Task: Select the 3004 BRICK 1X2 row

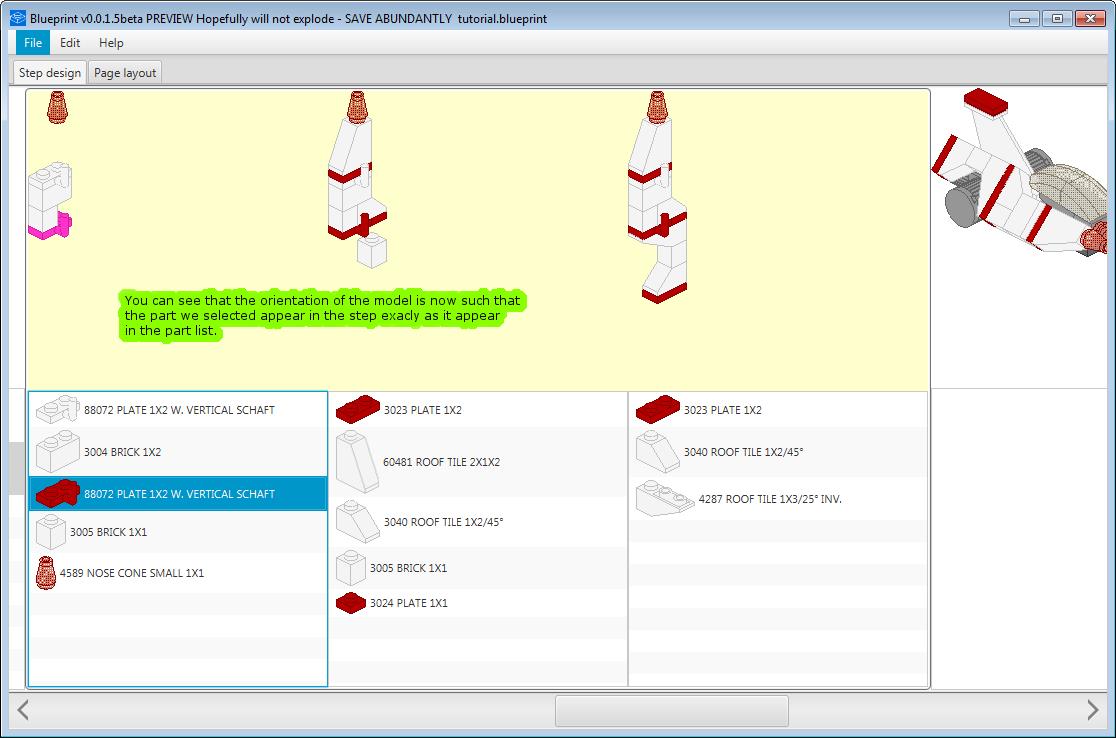Action: coord(178,452)
